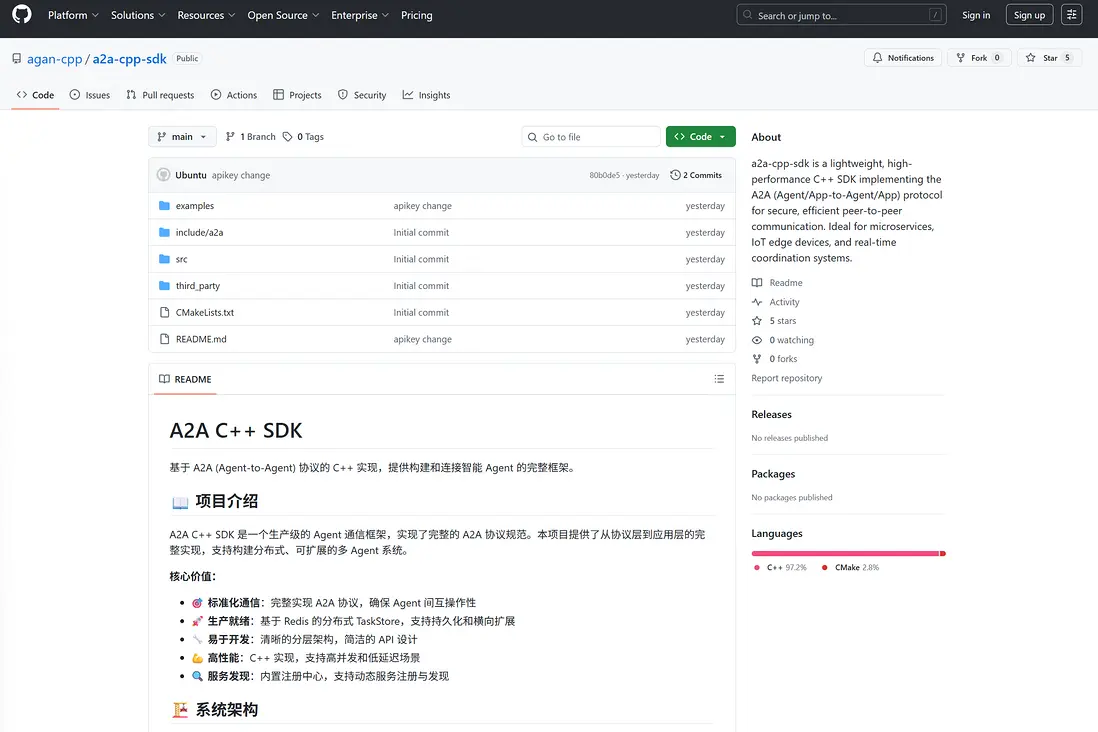Screen dimensions: 1098x732
Task: Click the examples folder icon
Action: pos(165,205)
